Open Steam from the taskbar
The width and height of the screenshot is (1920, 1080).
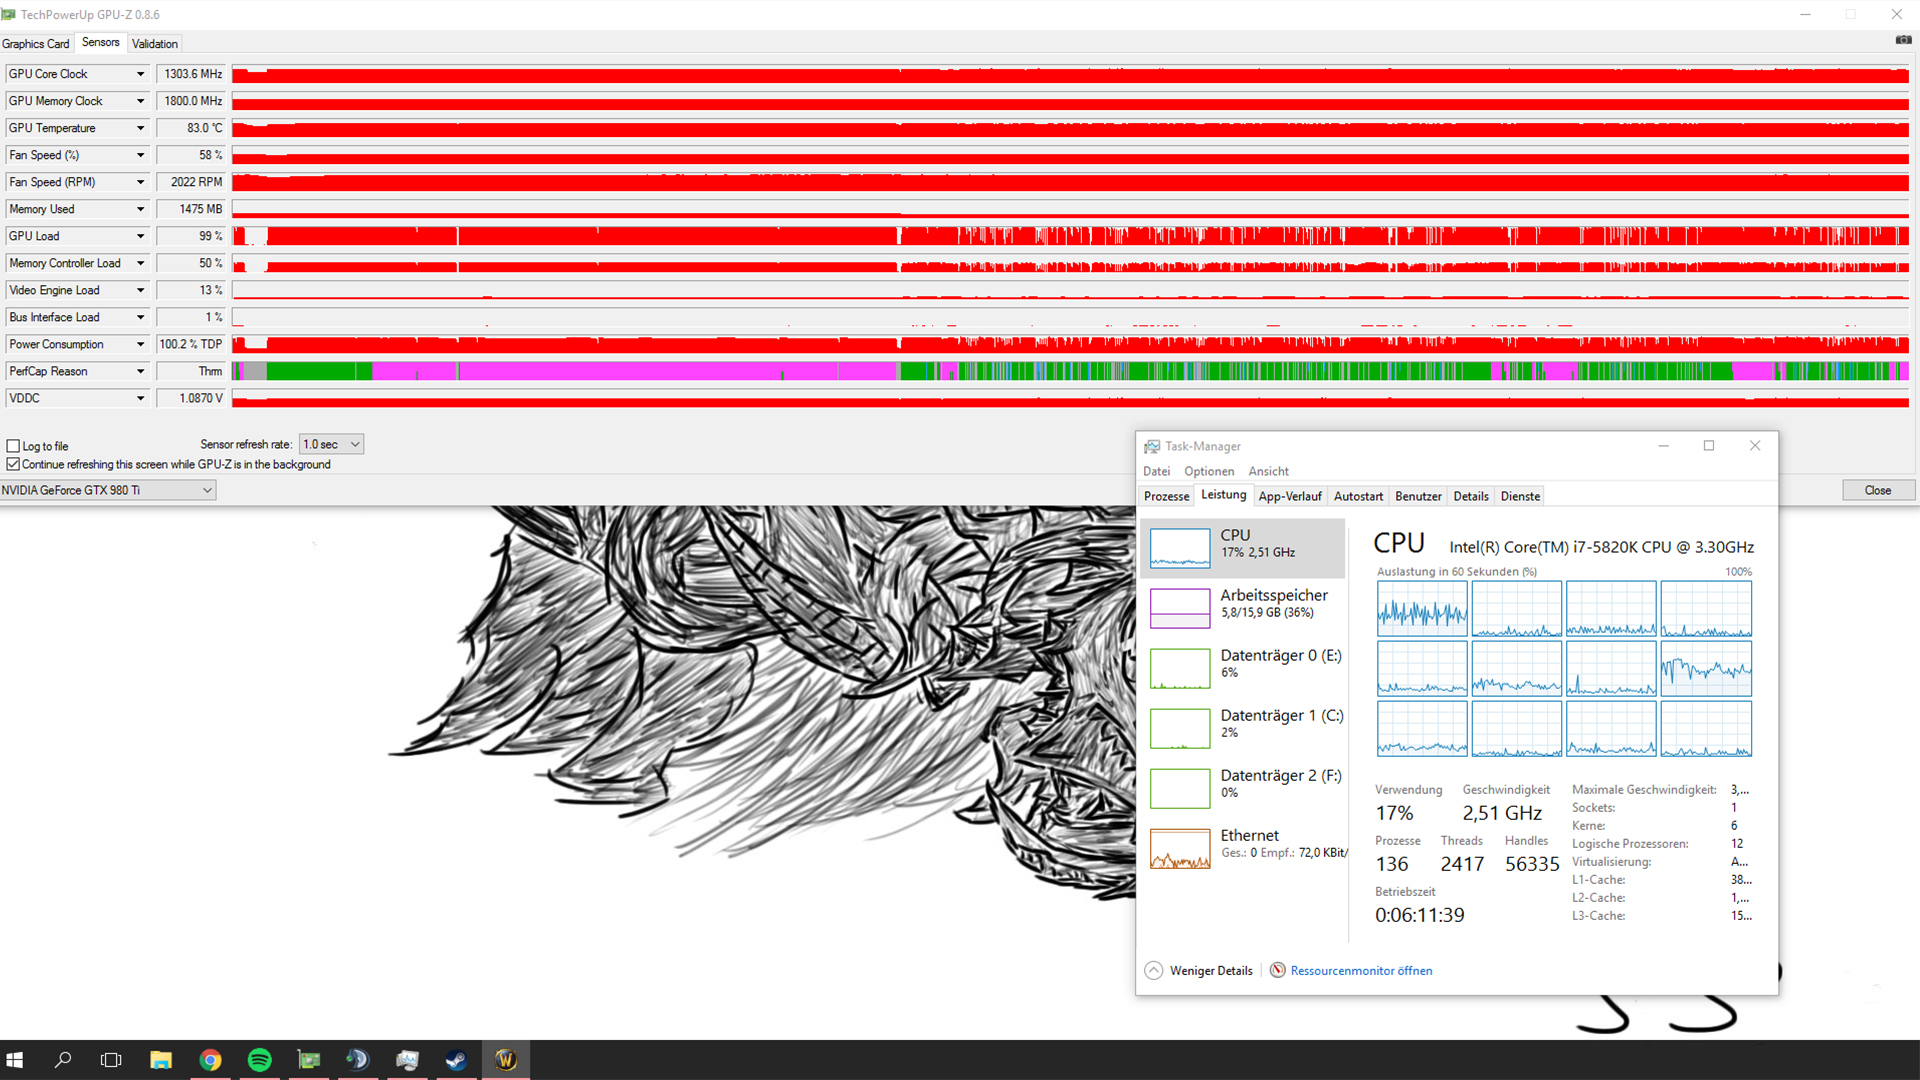coord(456,1060)
